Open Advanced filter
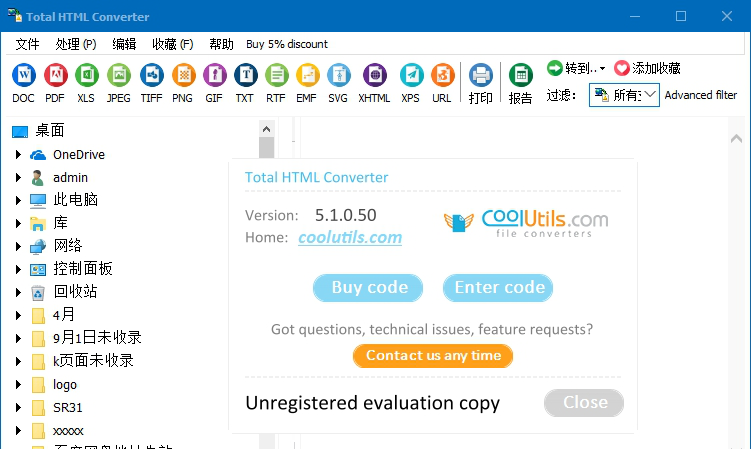Image resolution: width=751 pixels, height=466 pixels. coord(701,95)
